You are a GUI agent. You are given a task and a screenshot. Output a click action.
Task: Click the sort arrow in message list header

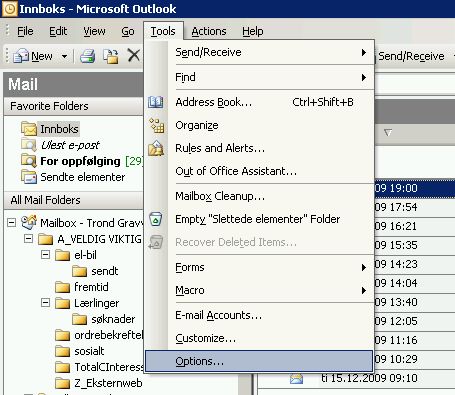click(387, 133)
